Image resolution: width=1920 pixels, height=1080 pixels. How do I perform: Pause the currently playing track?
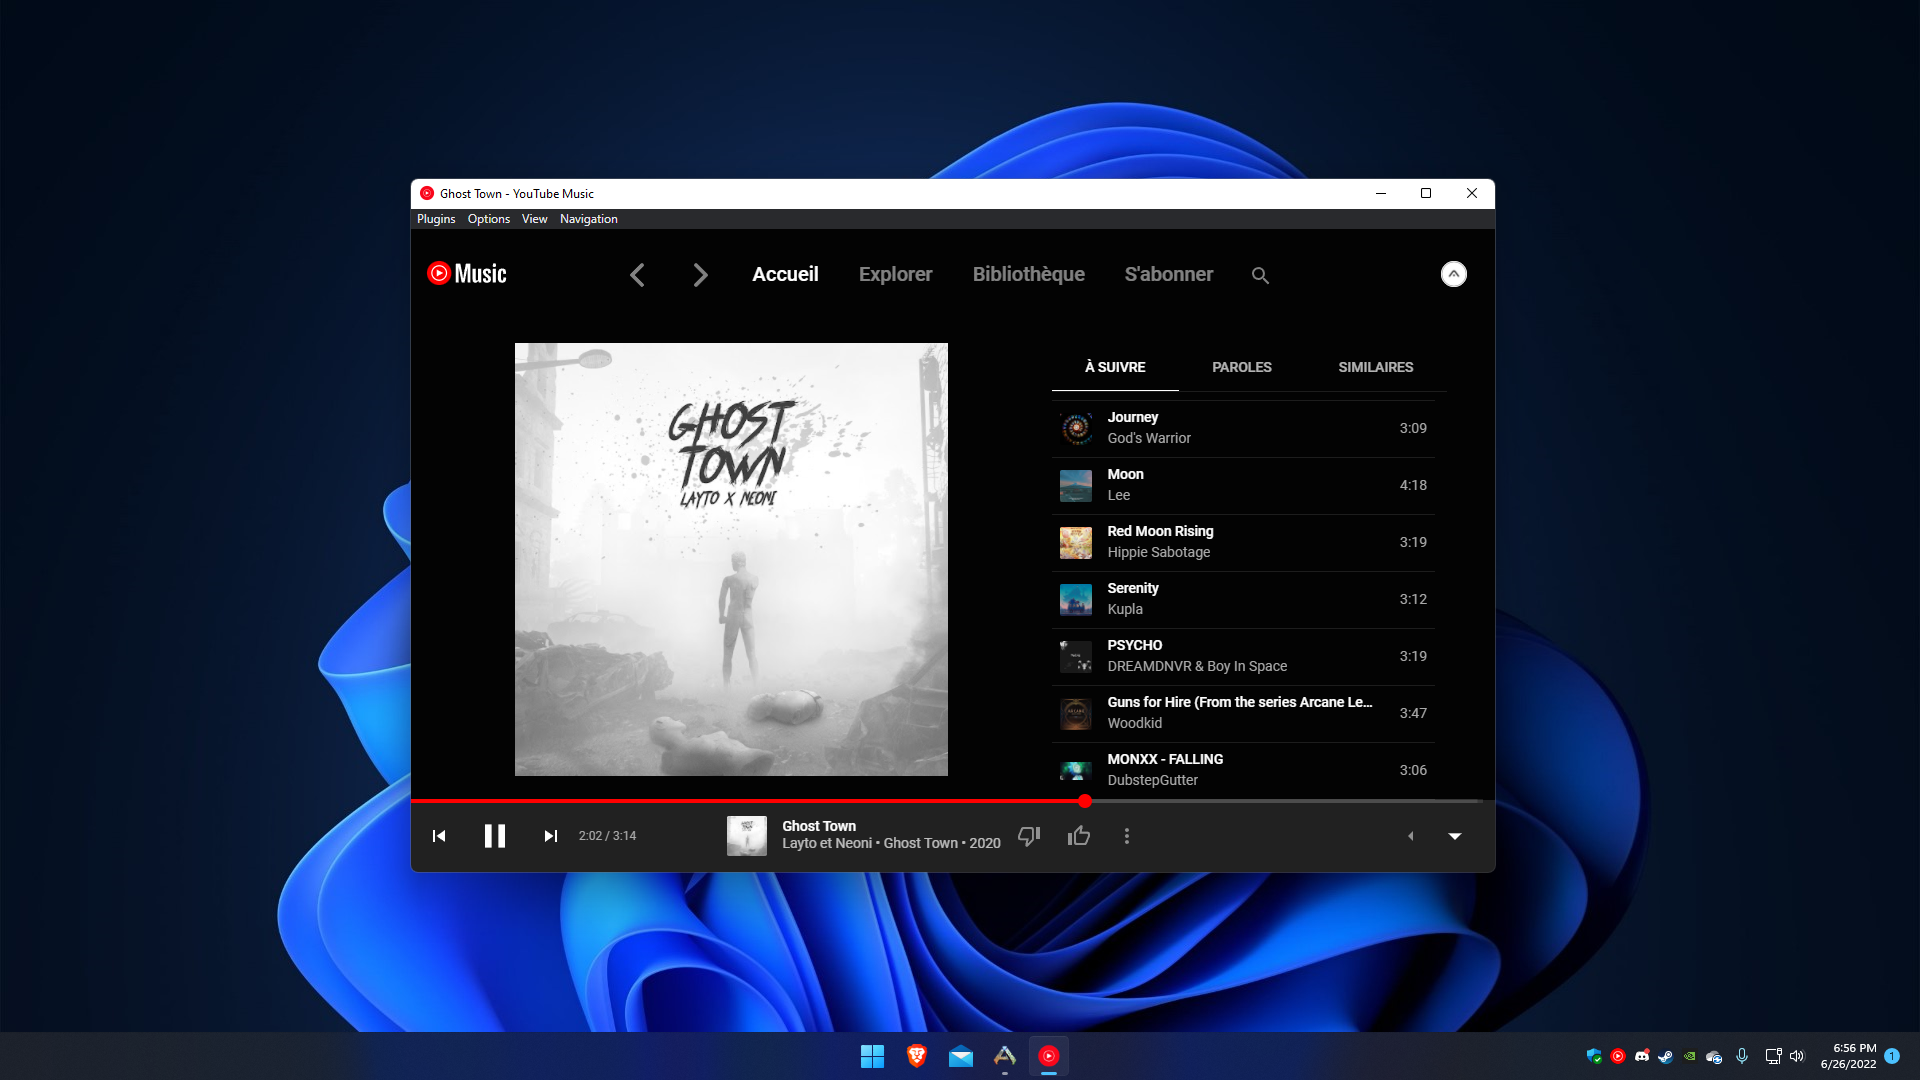[494, 835]
